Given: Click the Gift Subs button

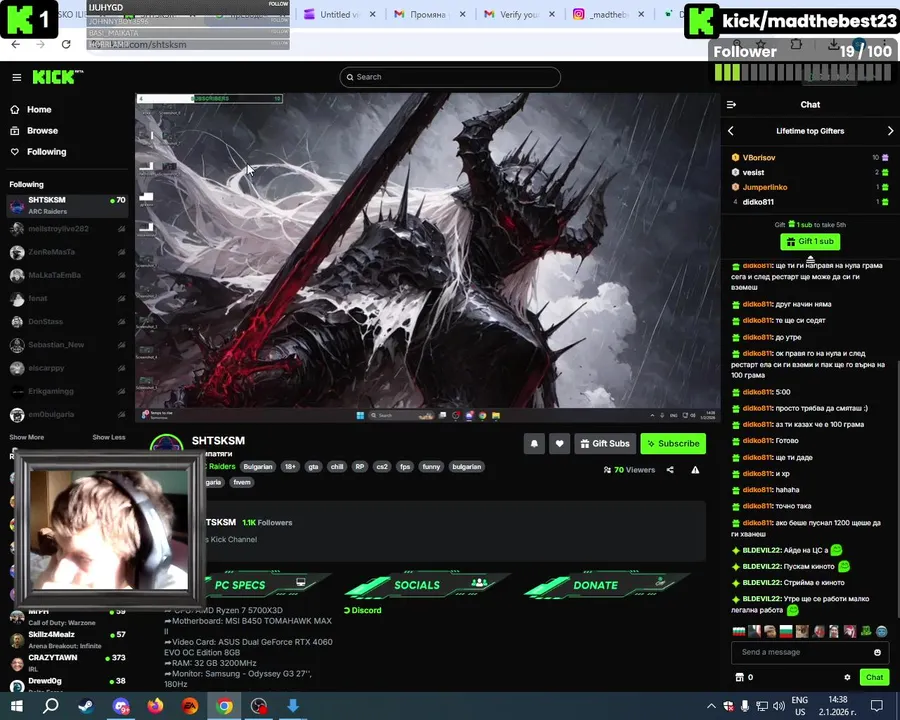Looking at the screenshot, I should pos(605,444).
